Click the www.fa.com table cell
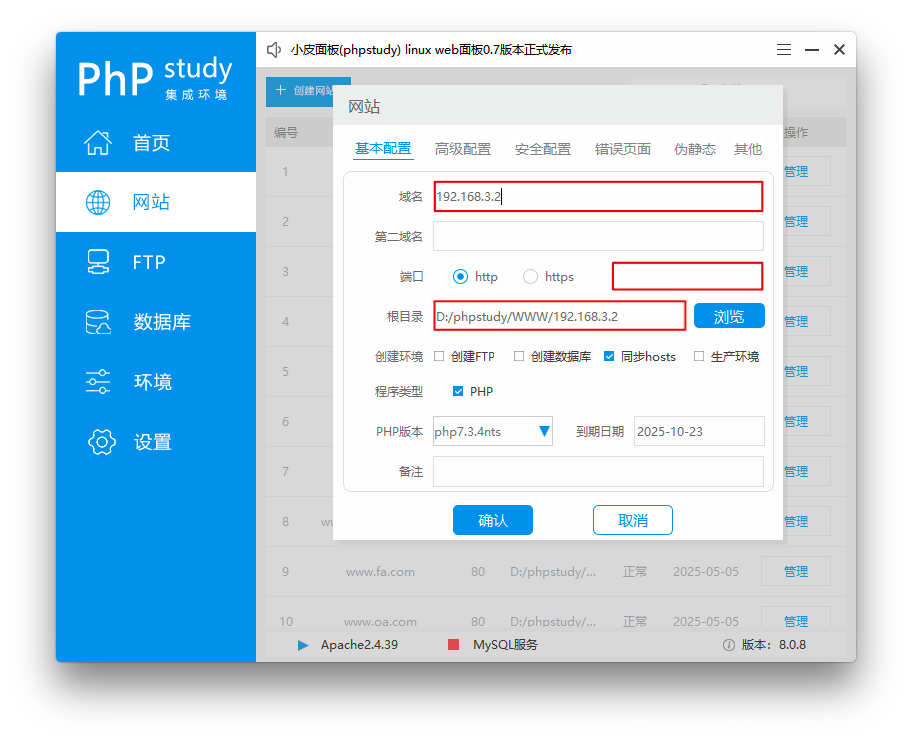Screen dimensions: 912x742 380,572
